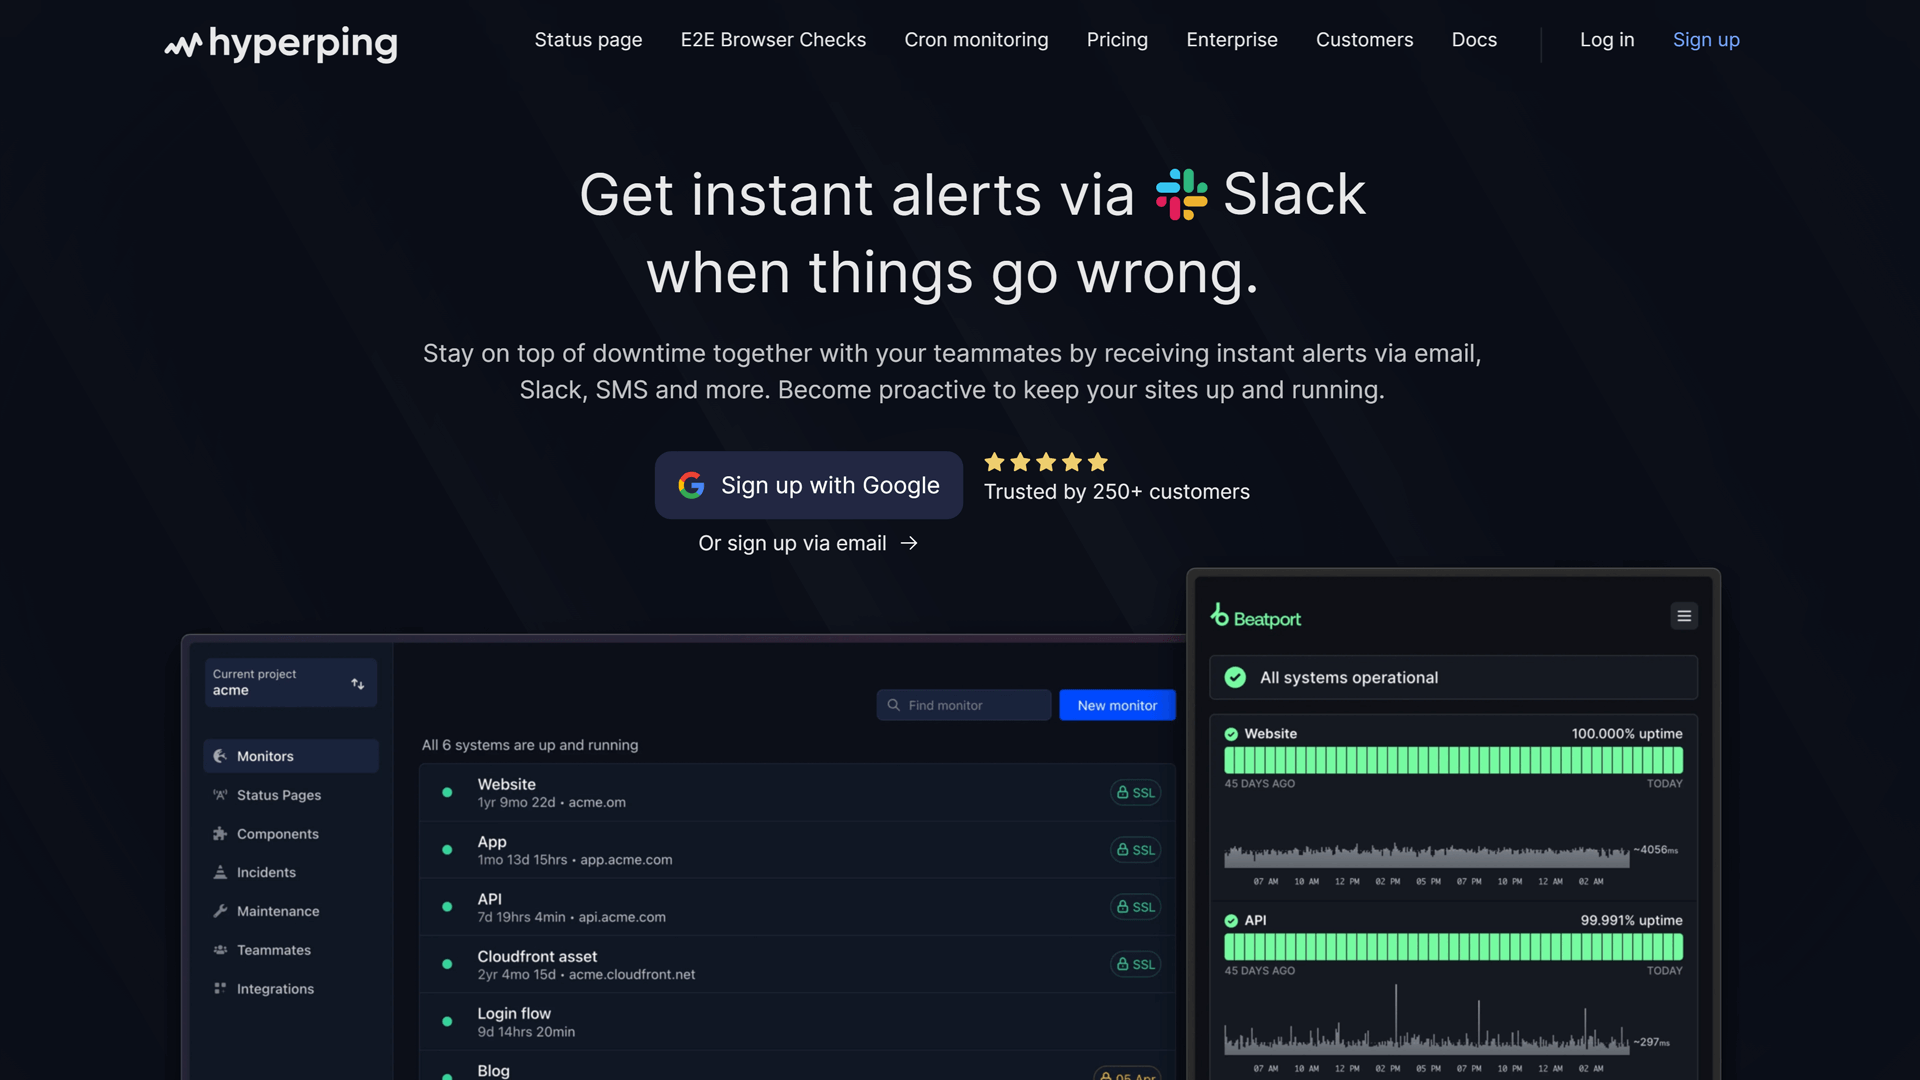Click the Slack logo in headline
This screenshot has width=1920, height=1080.
pyautogui.click(x=1181, y=194)
